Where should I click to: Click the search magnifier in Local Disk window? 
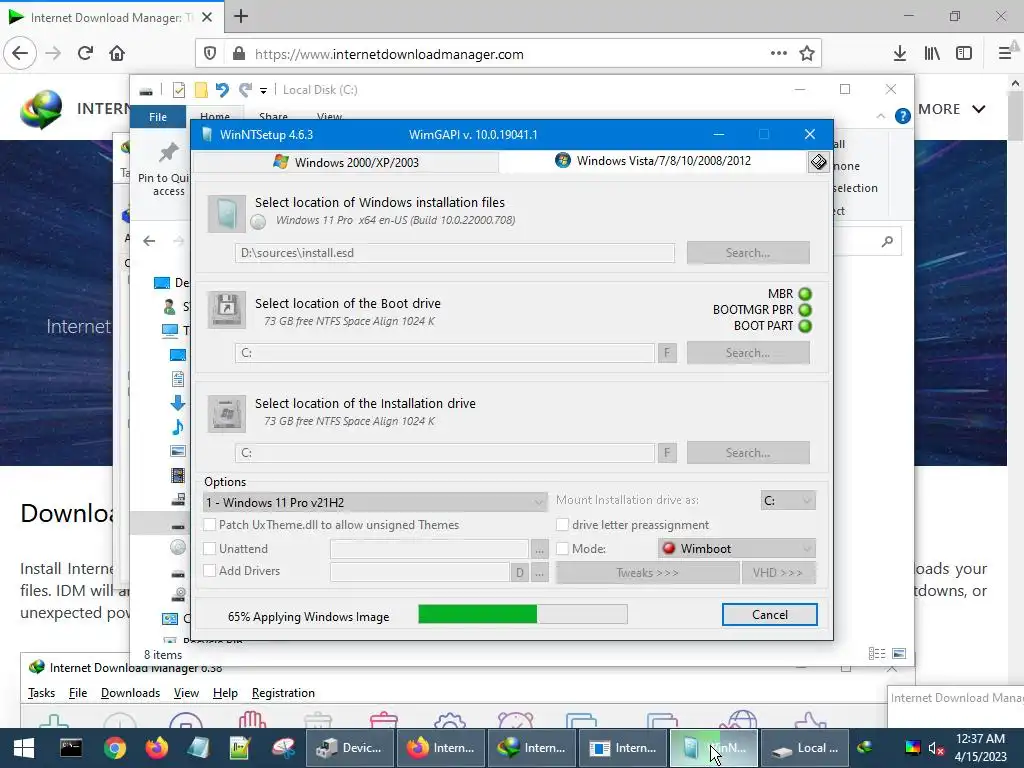(887, 242)
